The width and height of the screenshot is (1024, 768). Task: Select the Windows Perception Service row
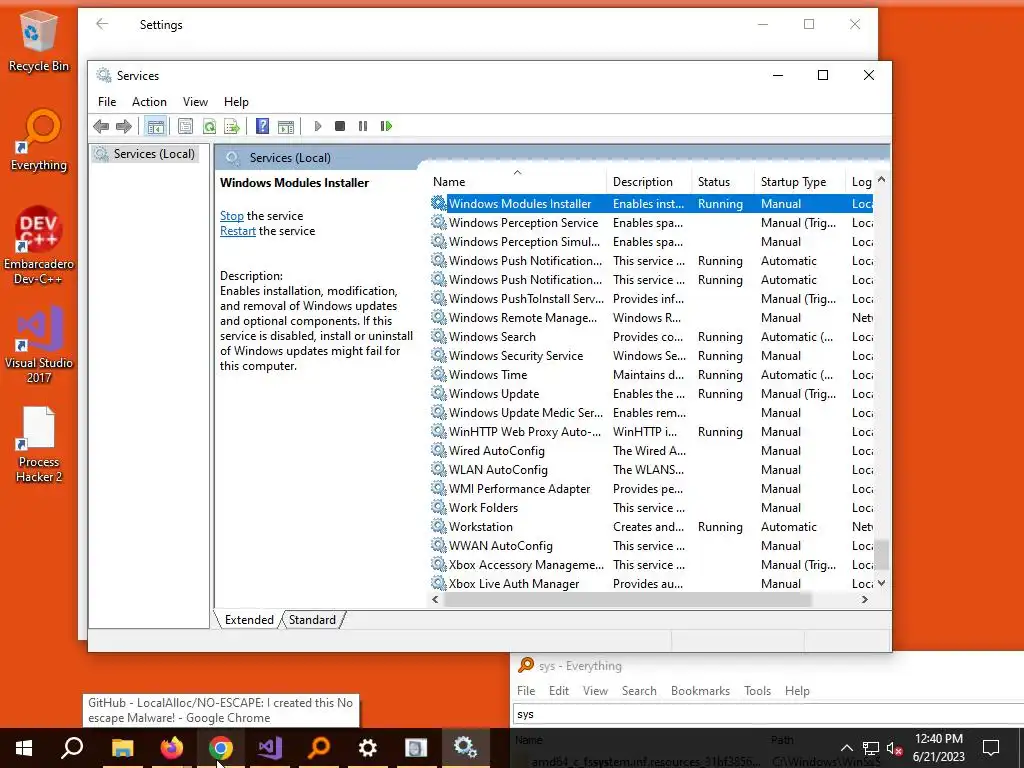(651, 223)
